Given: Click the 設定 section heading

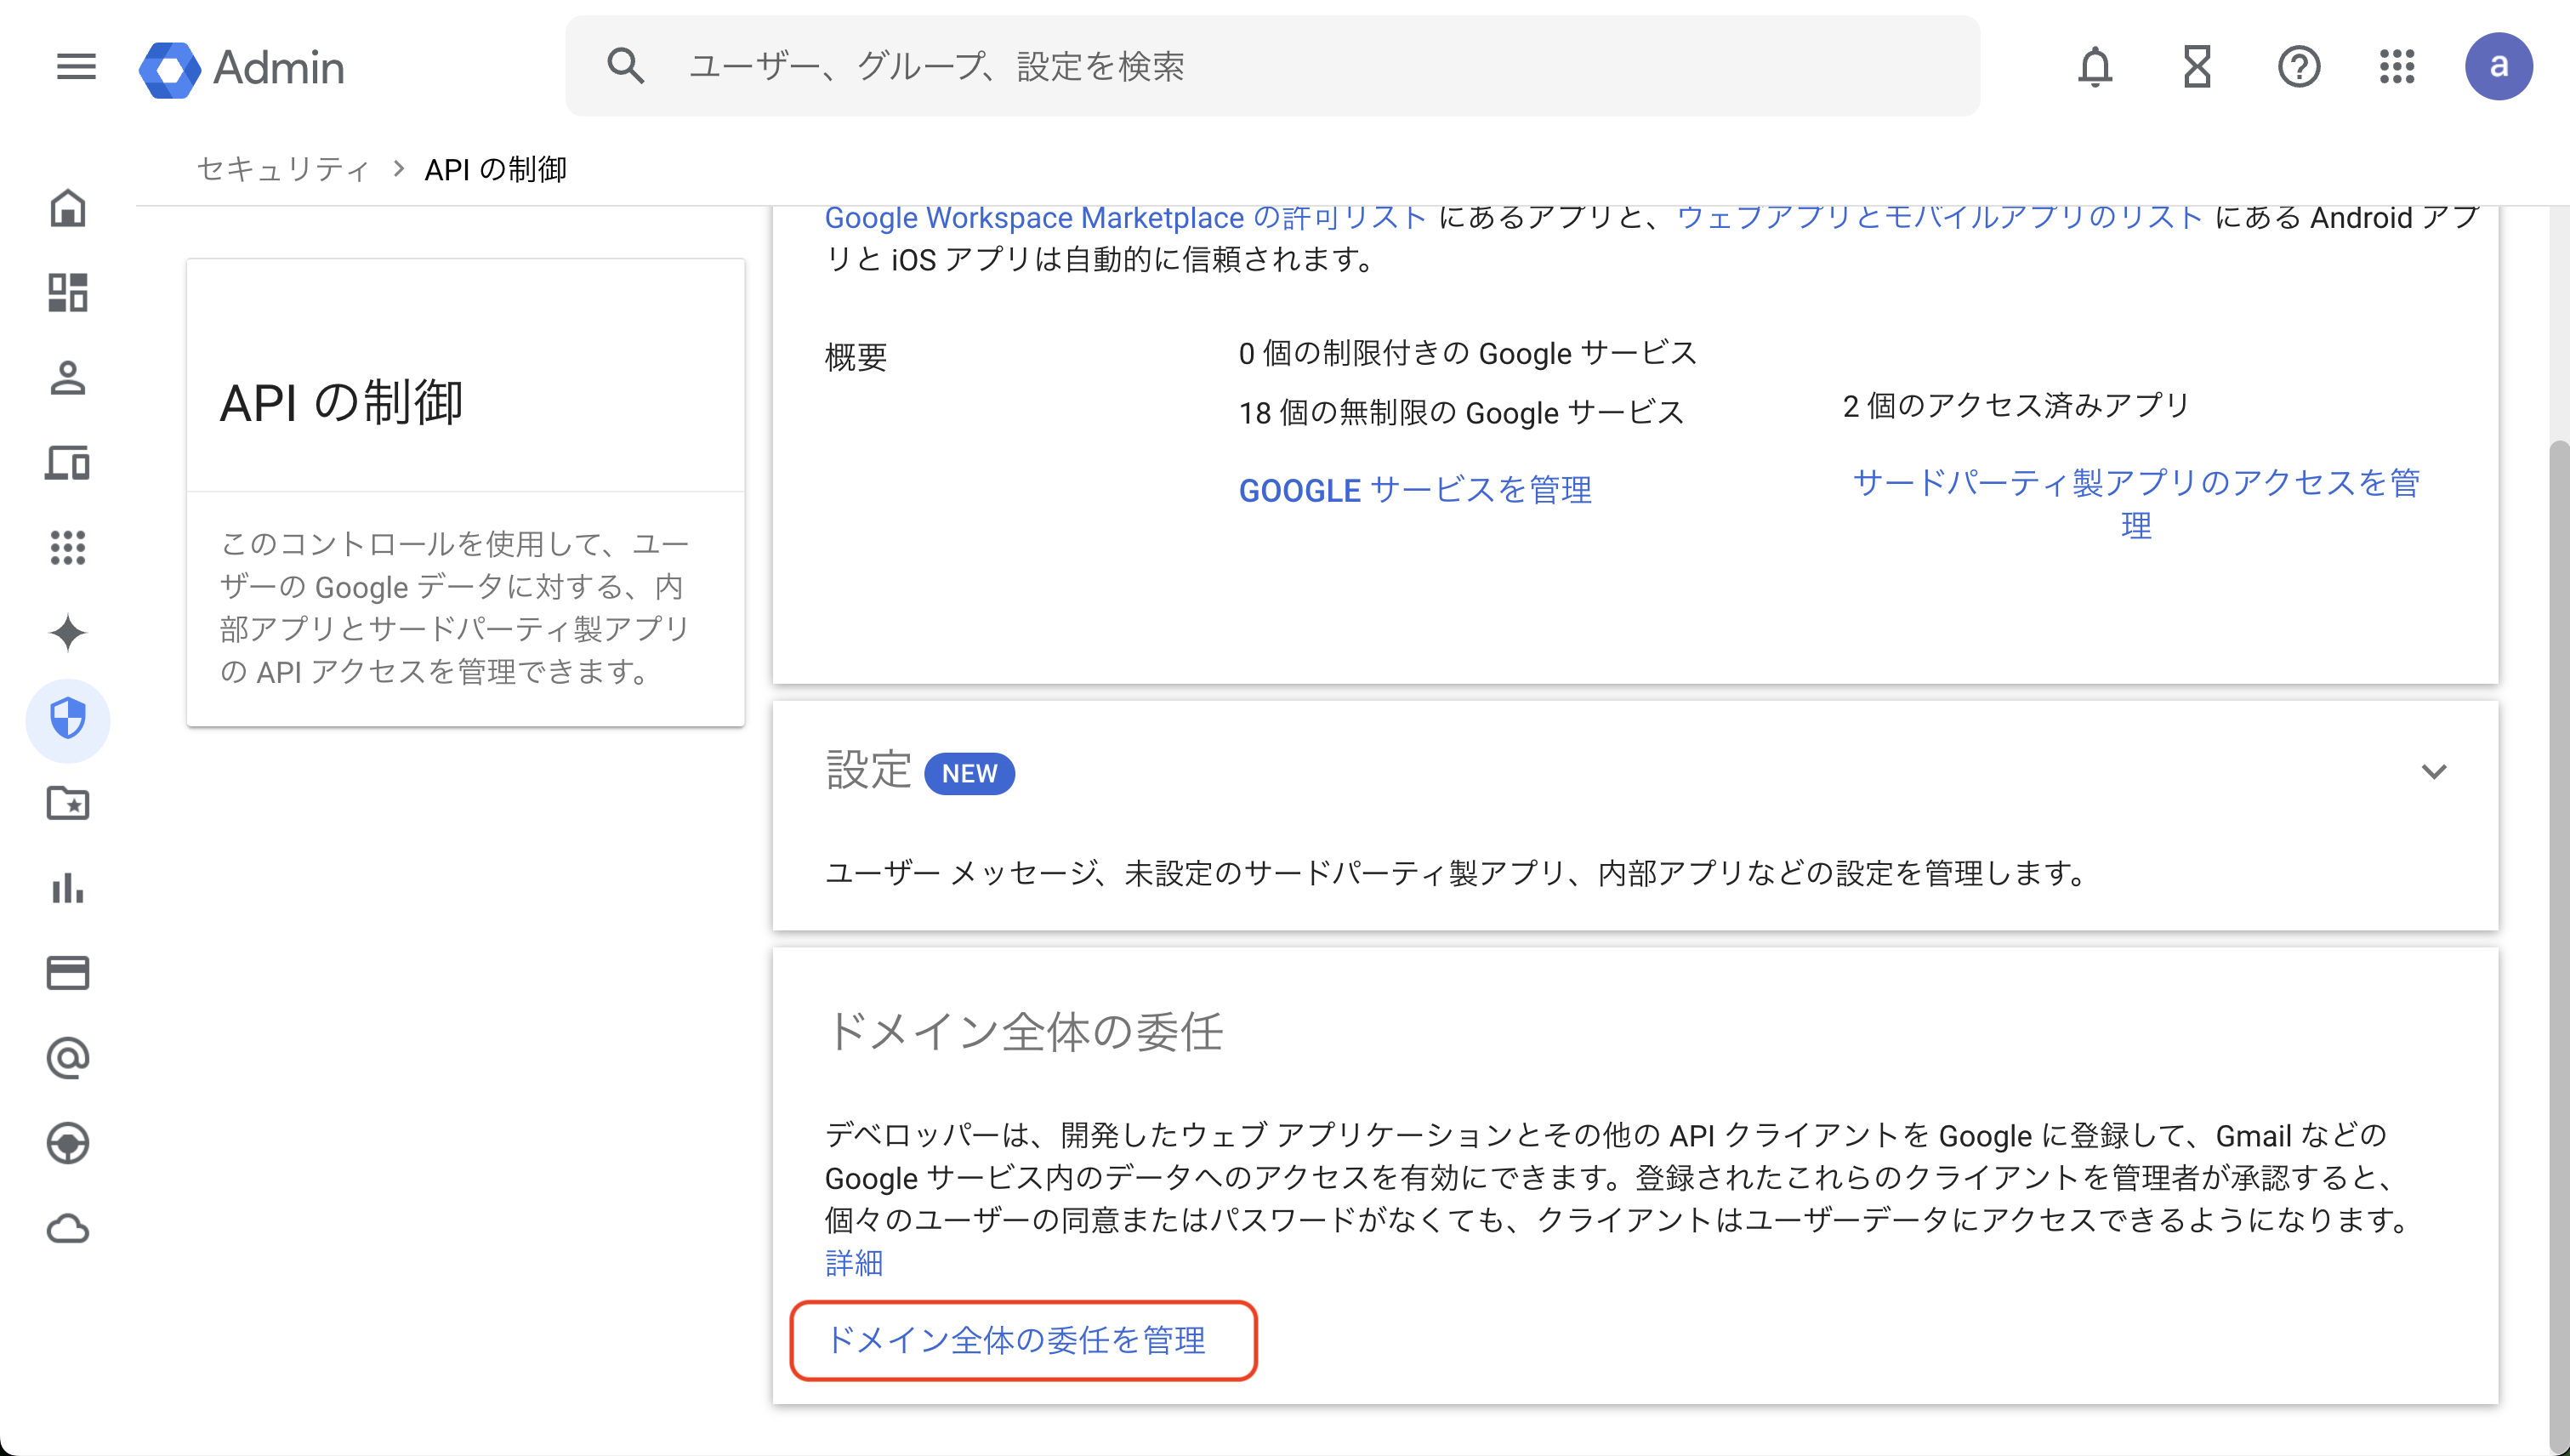Looking at the screenshot, I should click(x=868, y=771).
